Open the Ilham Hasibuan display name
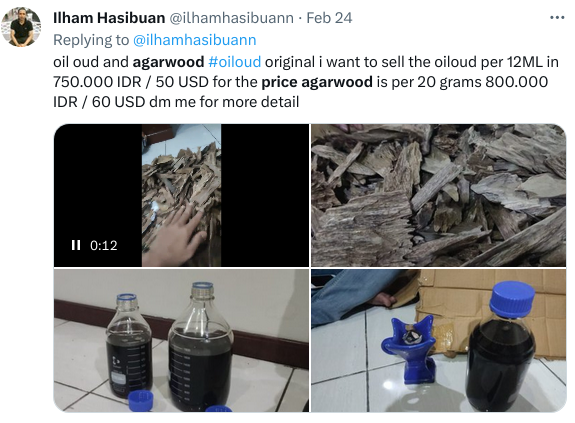The height and width of the screenshot is (423, 575). coord(109,18)
